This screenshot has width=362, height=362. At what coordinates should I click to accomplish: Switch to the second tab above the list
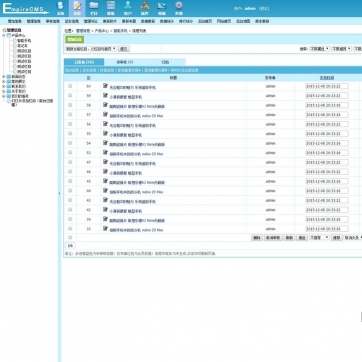(x=125, y=62)
